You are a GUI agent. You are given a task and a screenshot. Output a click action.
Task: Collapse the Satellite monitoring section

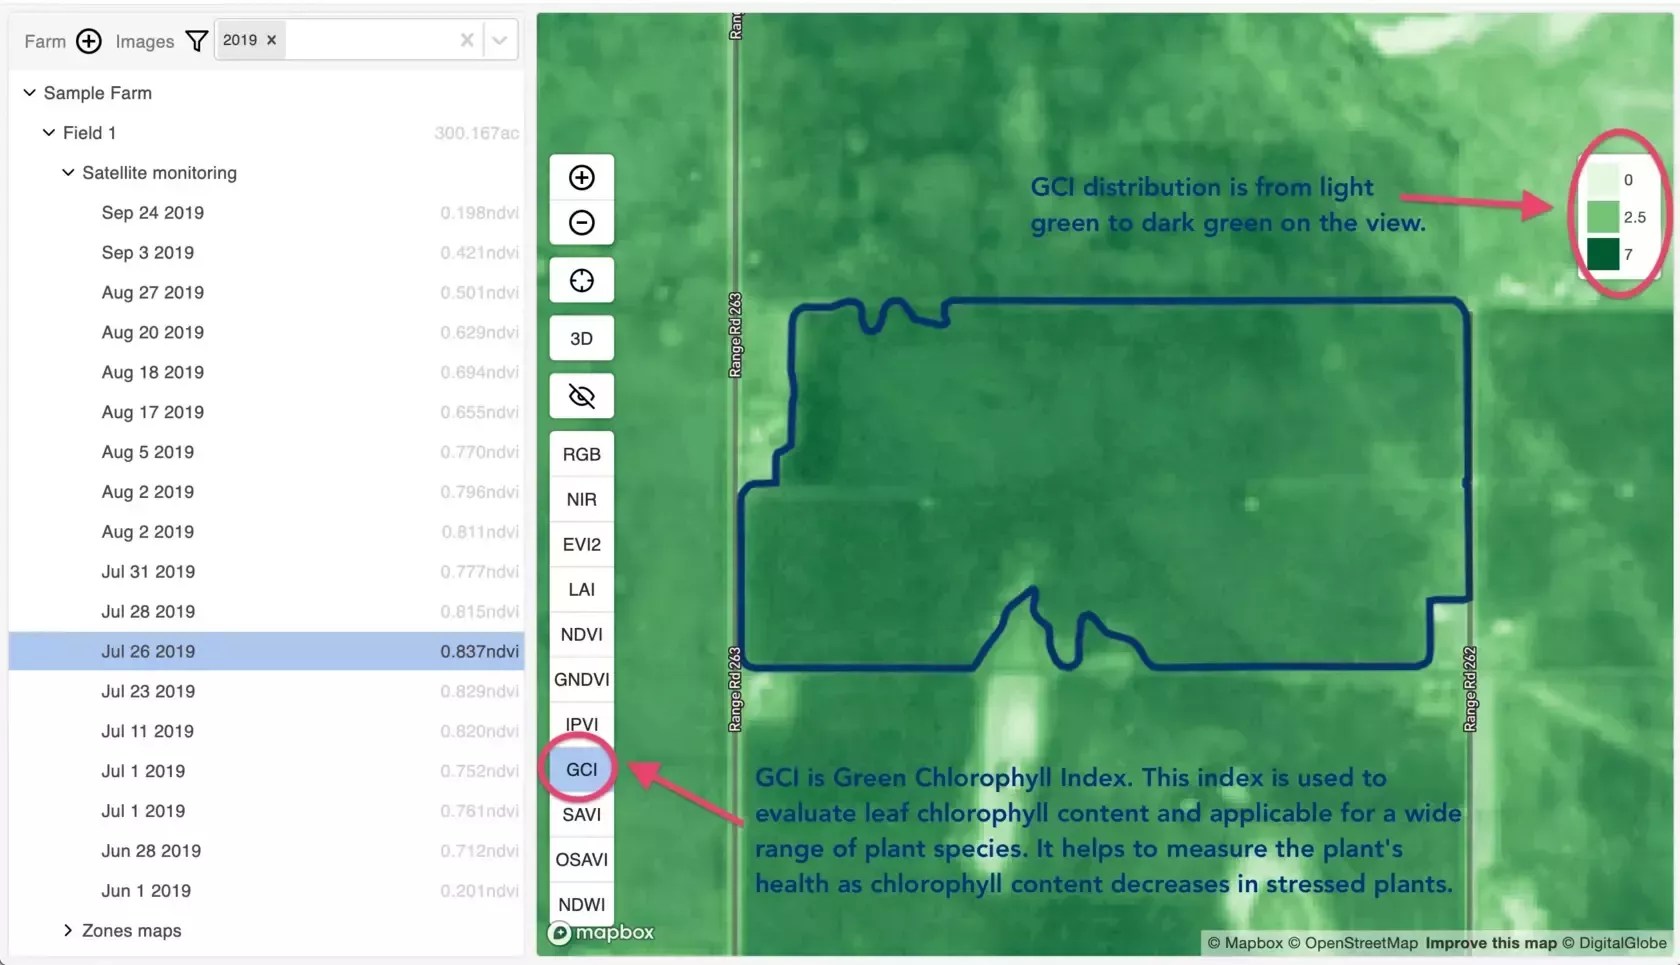[66, 172]
